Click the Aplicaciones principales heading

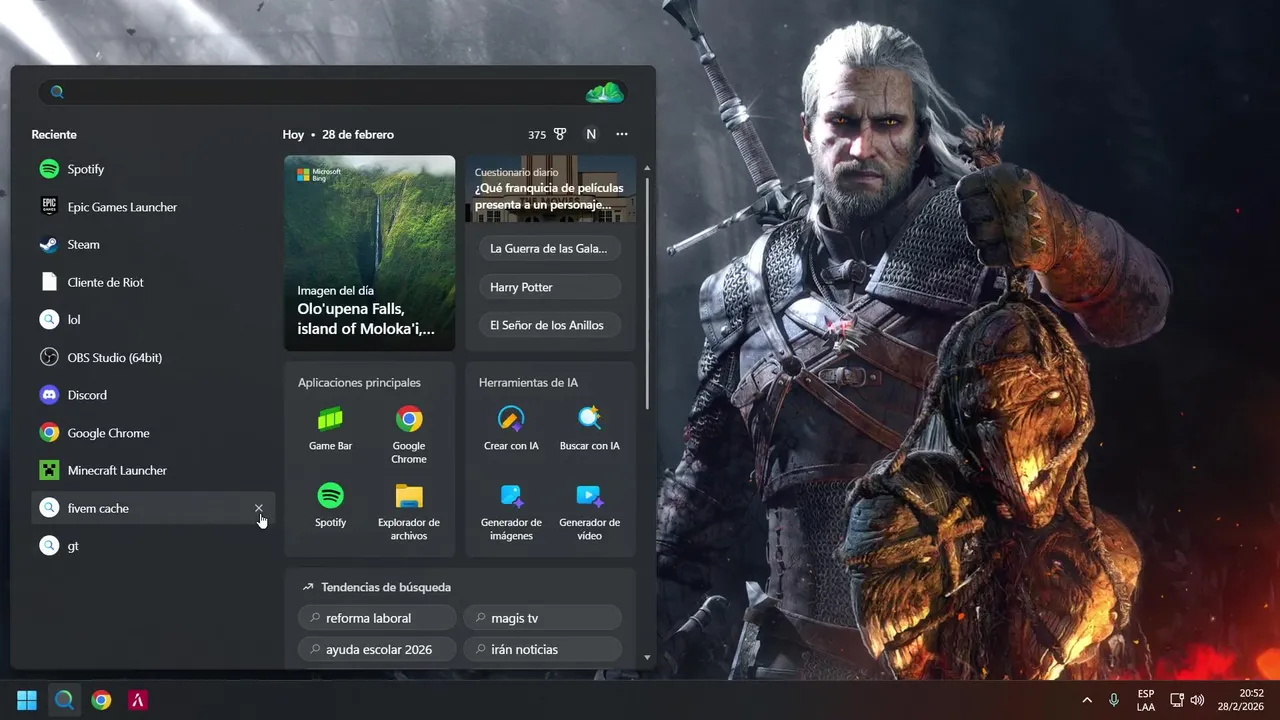(359, 383)
